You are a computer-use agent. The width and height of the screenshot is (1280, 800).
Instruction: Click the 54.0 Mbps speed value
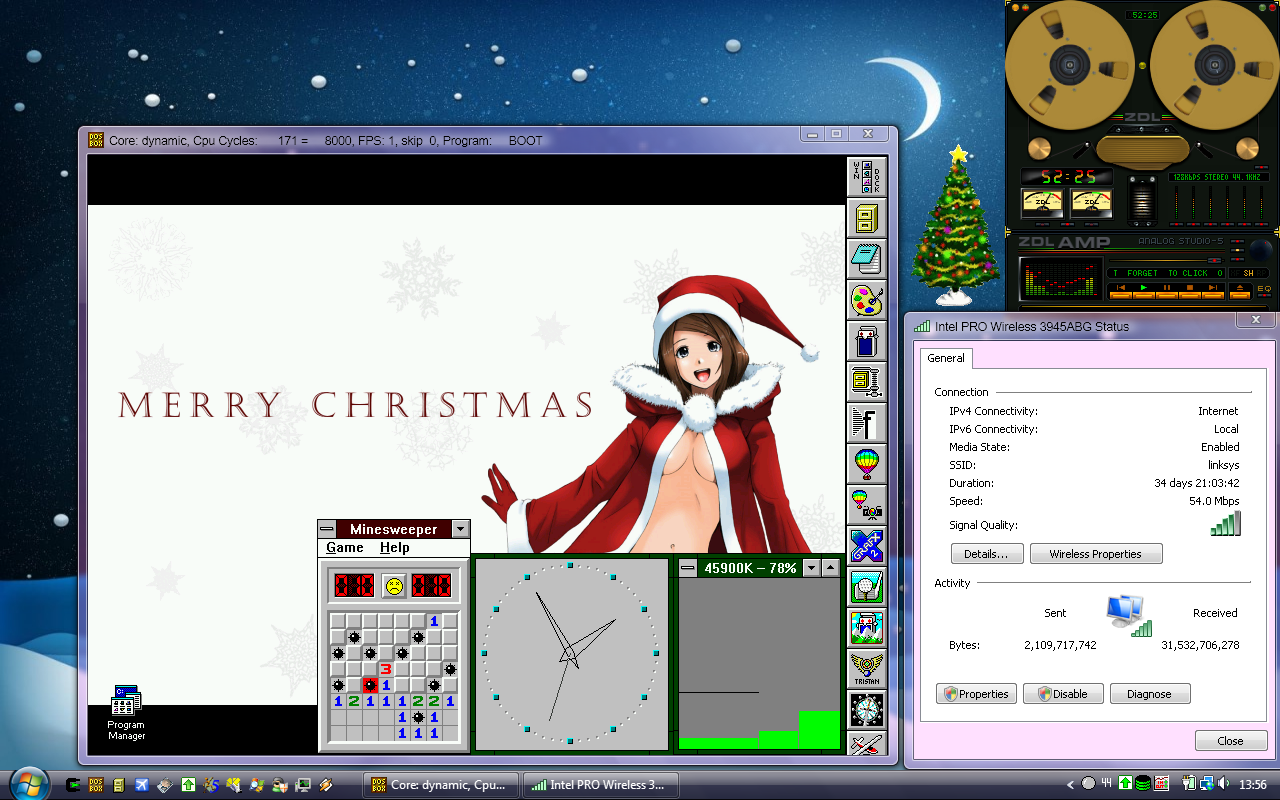[1214, 501]
